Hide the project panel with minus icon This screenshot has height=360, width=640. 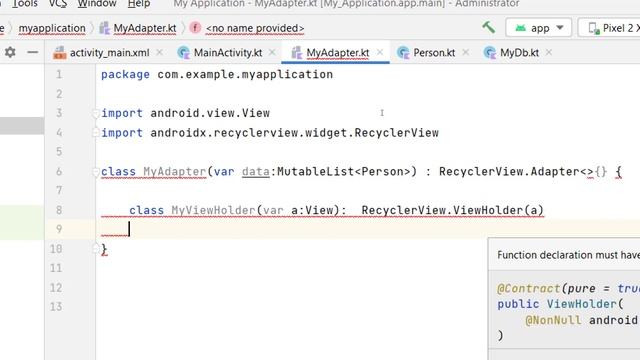point(33,52)
